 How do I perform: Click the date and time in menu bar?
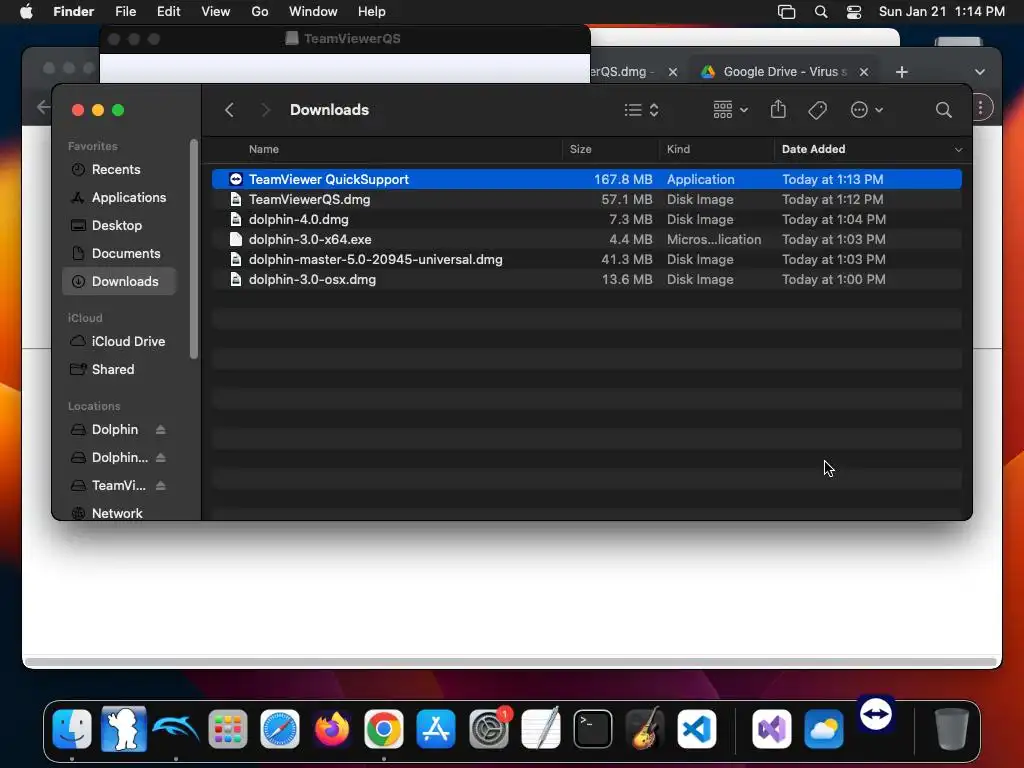[x=942, y=12]
